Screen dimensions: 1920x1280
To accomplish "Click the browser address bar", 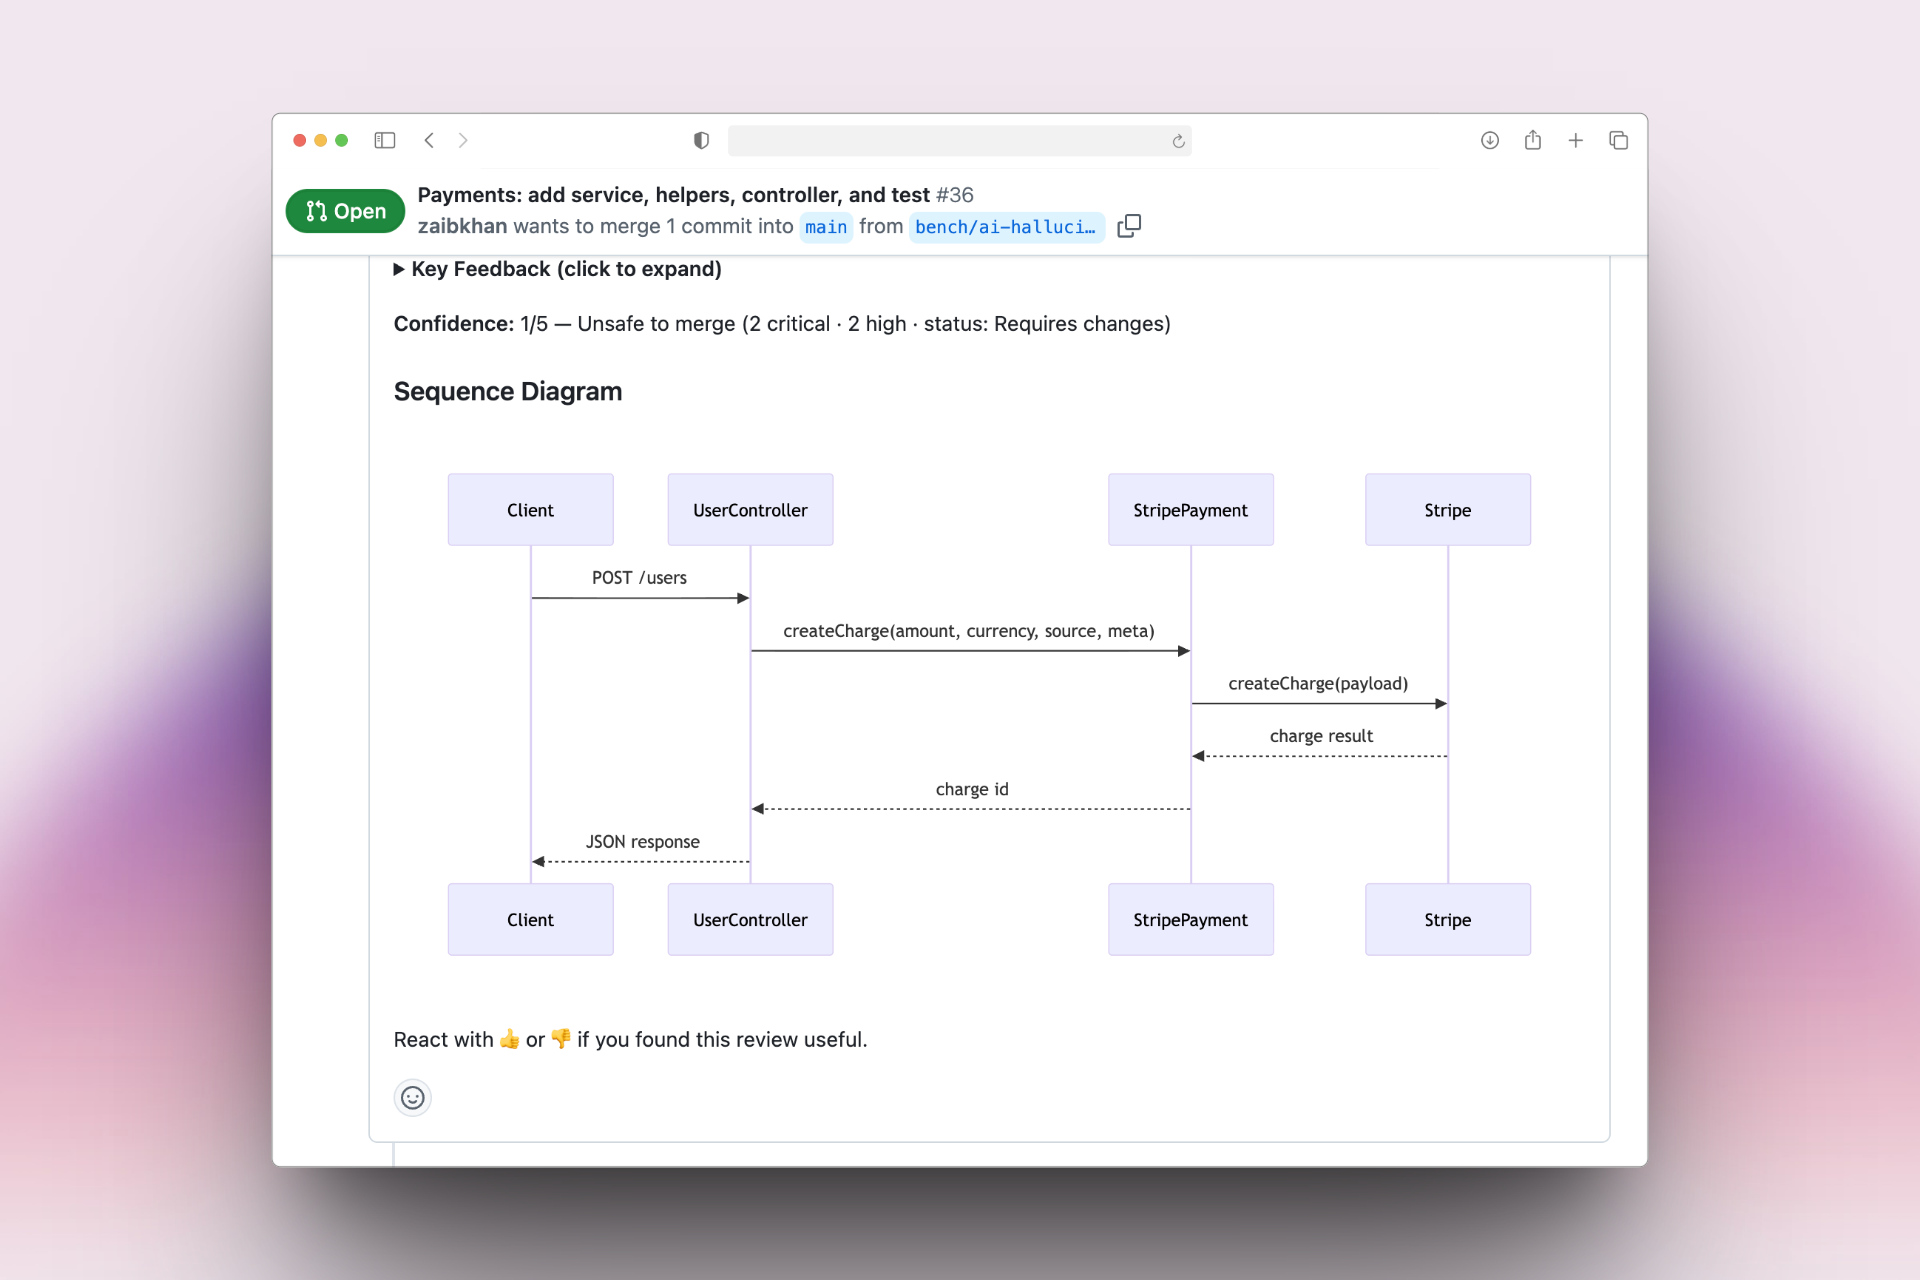I will point(948,141).
